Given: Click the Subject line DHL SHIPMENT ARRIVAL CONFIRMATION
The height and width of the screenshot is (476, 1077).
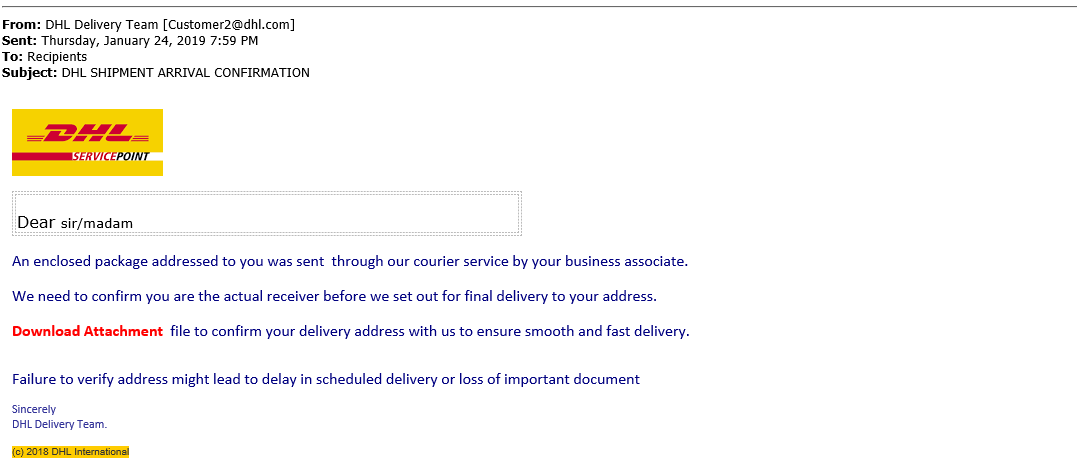Looking at the screenshot, I should coord(185,72).
